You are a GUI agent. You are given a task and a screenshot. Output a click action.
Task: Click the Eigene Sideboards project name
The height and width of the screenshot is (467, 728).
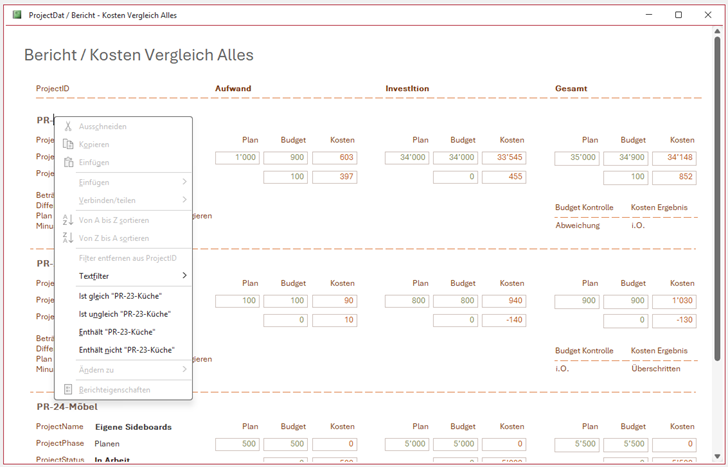(x=133, y=427)
